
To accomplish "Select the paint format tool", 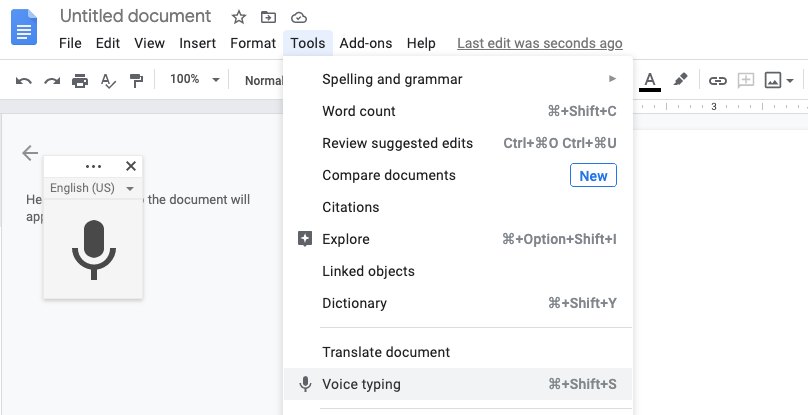I will click(x=136, y=80).
